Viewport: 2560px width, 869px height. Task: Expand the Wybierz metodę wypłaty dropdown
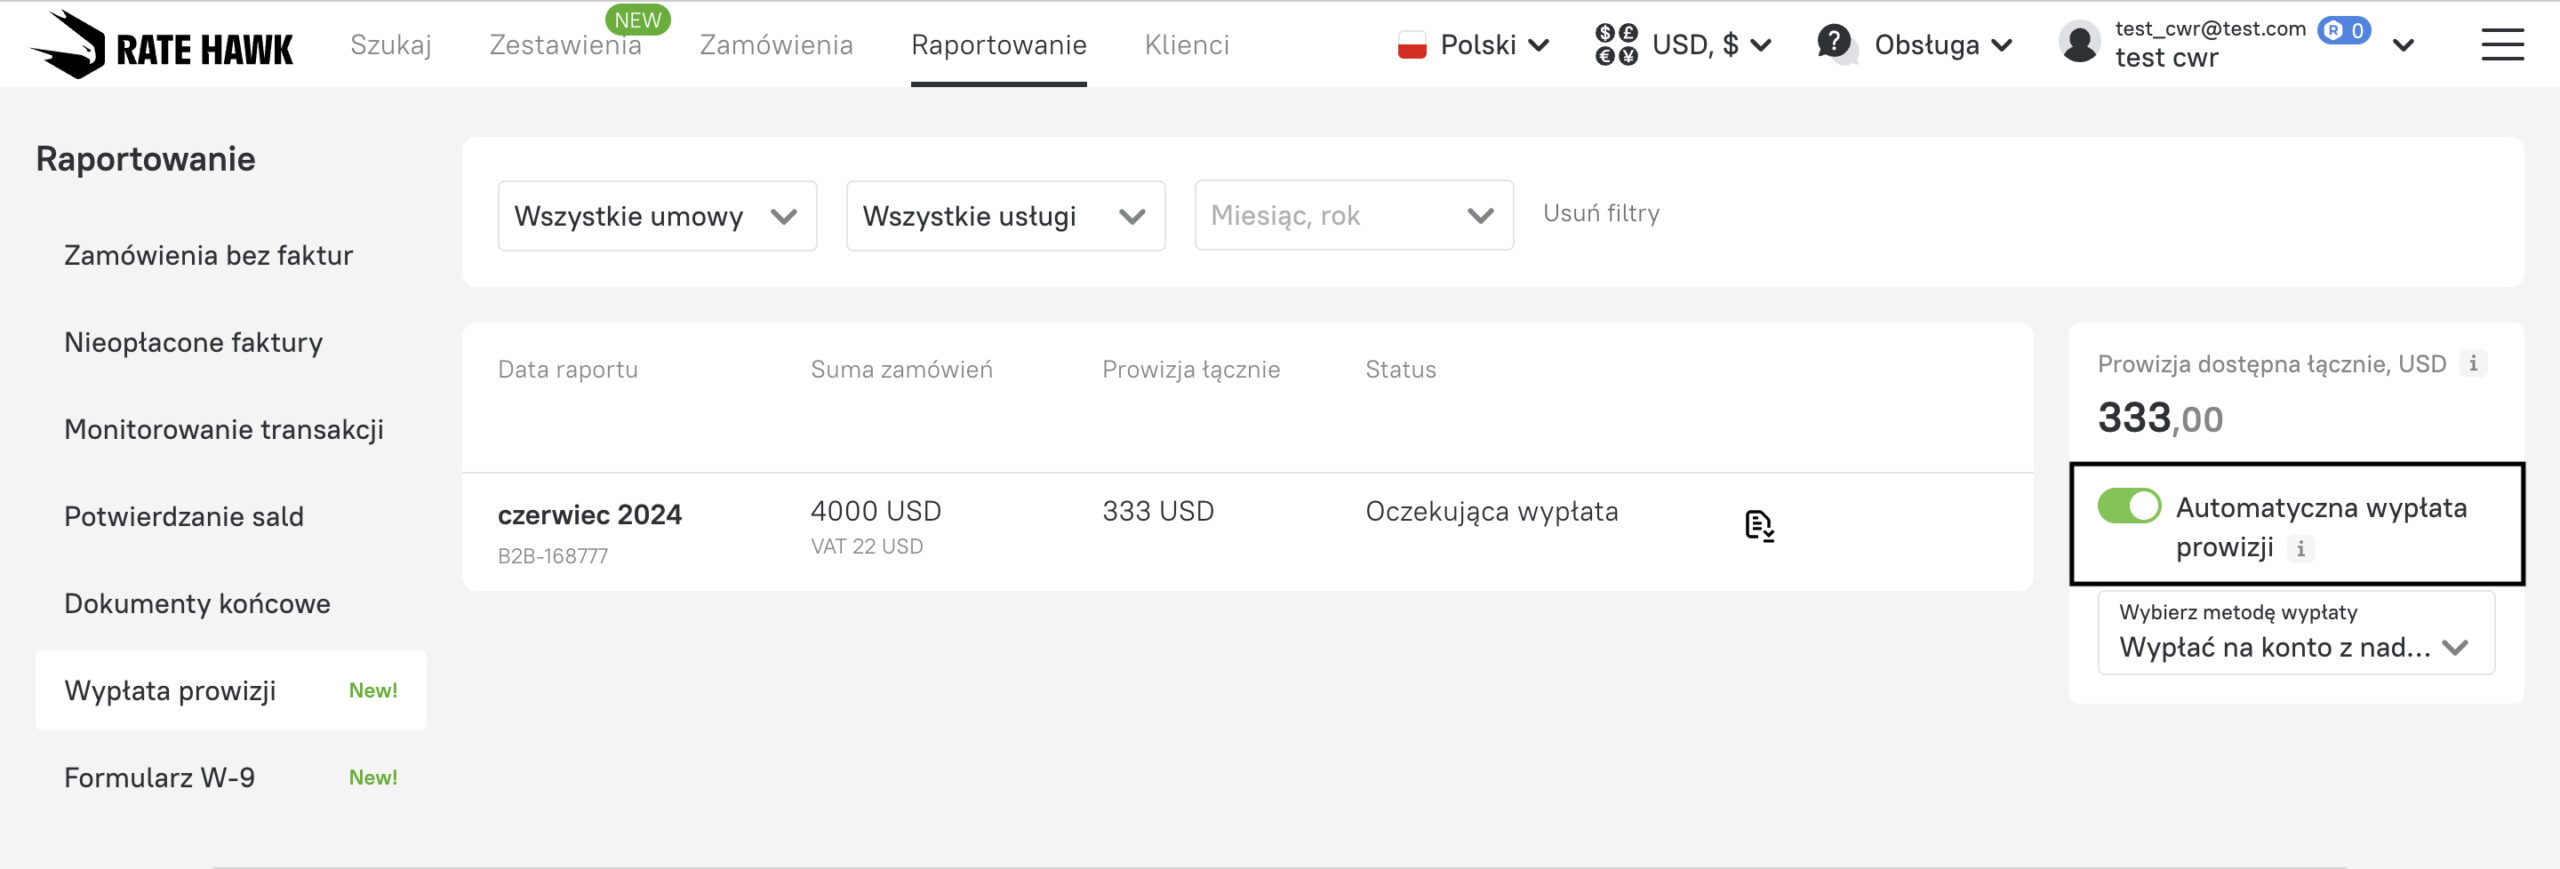coord(2295,633)
